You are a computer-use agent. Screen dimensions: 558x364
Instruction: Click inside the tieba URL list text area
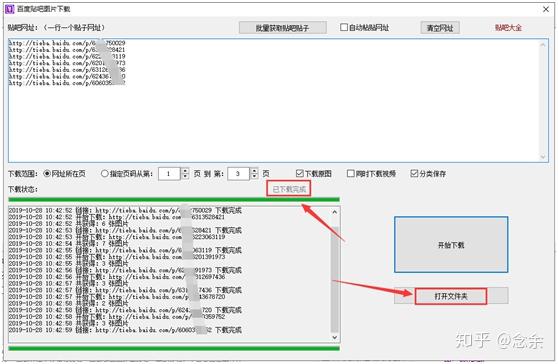(278, 100)
